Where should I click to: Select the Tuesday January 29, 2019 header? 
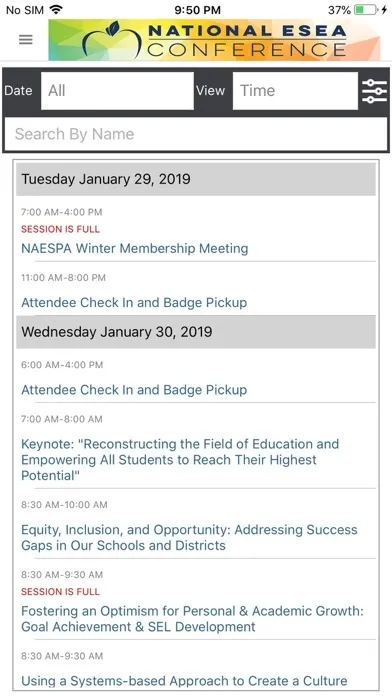tap(196, 179)
